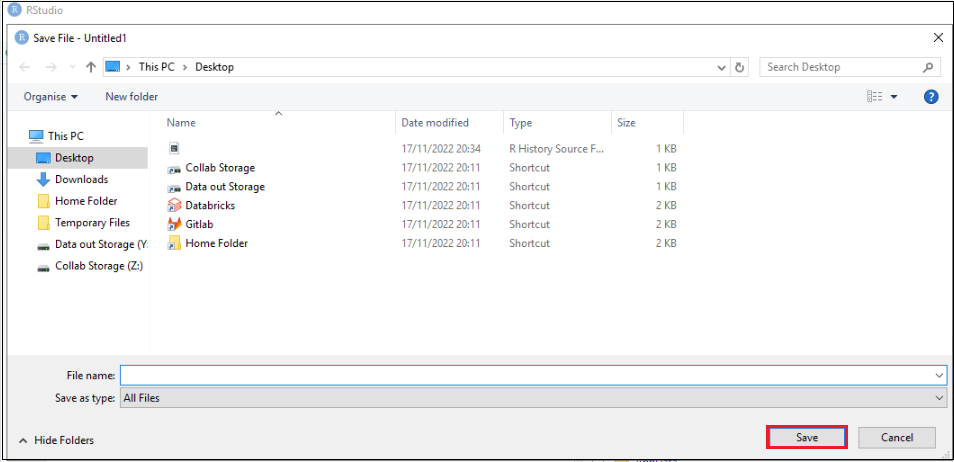The image size is (954, 462).
Task: Click the Databricks shortcut icon
Action: [x=174, y=205]
